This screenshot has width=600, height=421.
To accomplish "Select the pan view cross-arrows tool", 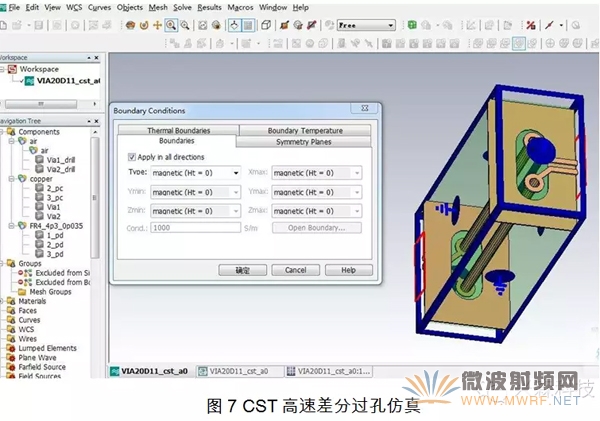I will click(x=157, y=25).
